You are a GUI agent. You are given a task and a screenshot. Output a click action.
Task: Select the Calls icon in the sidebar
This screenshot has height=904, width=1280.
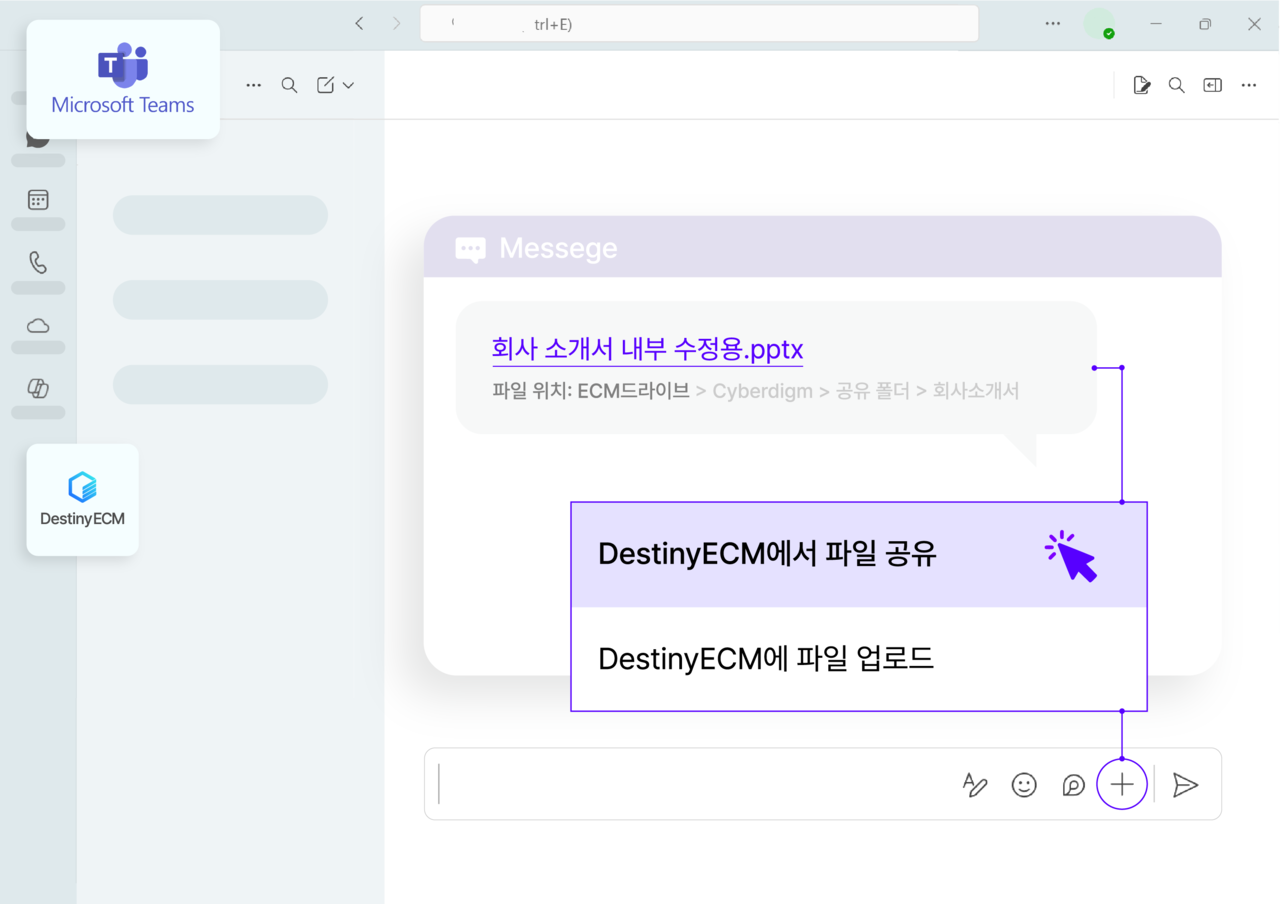37,262
